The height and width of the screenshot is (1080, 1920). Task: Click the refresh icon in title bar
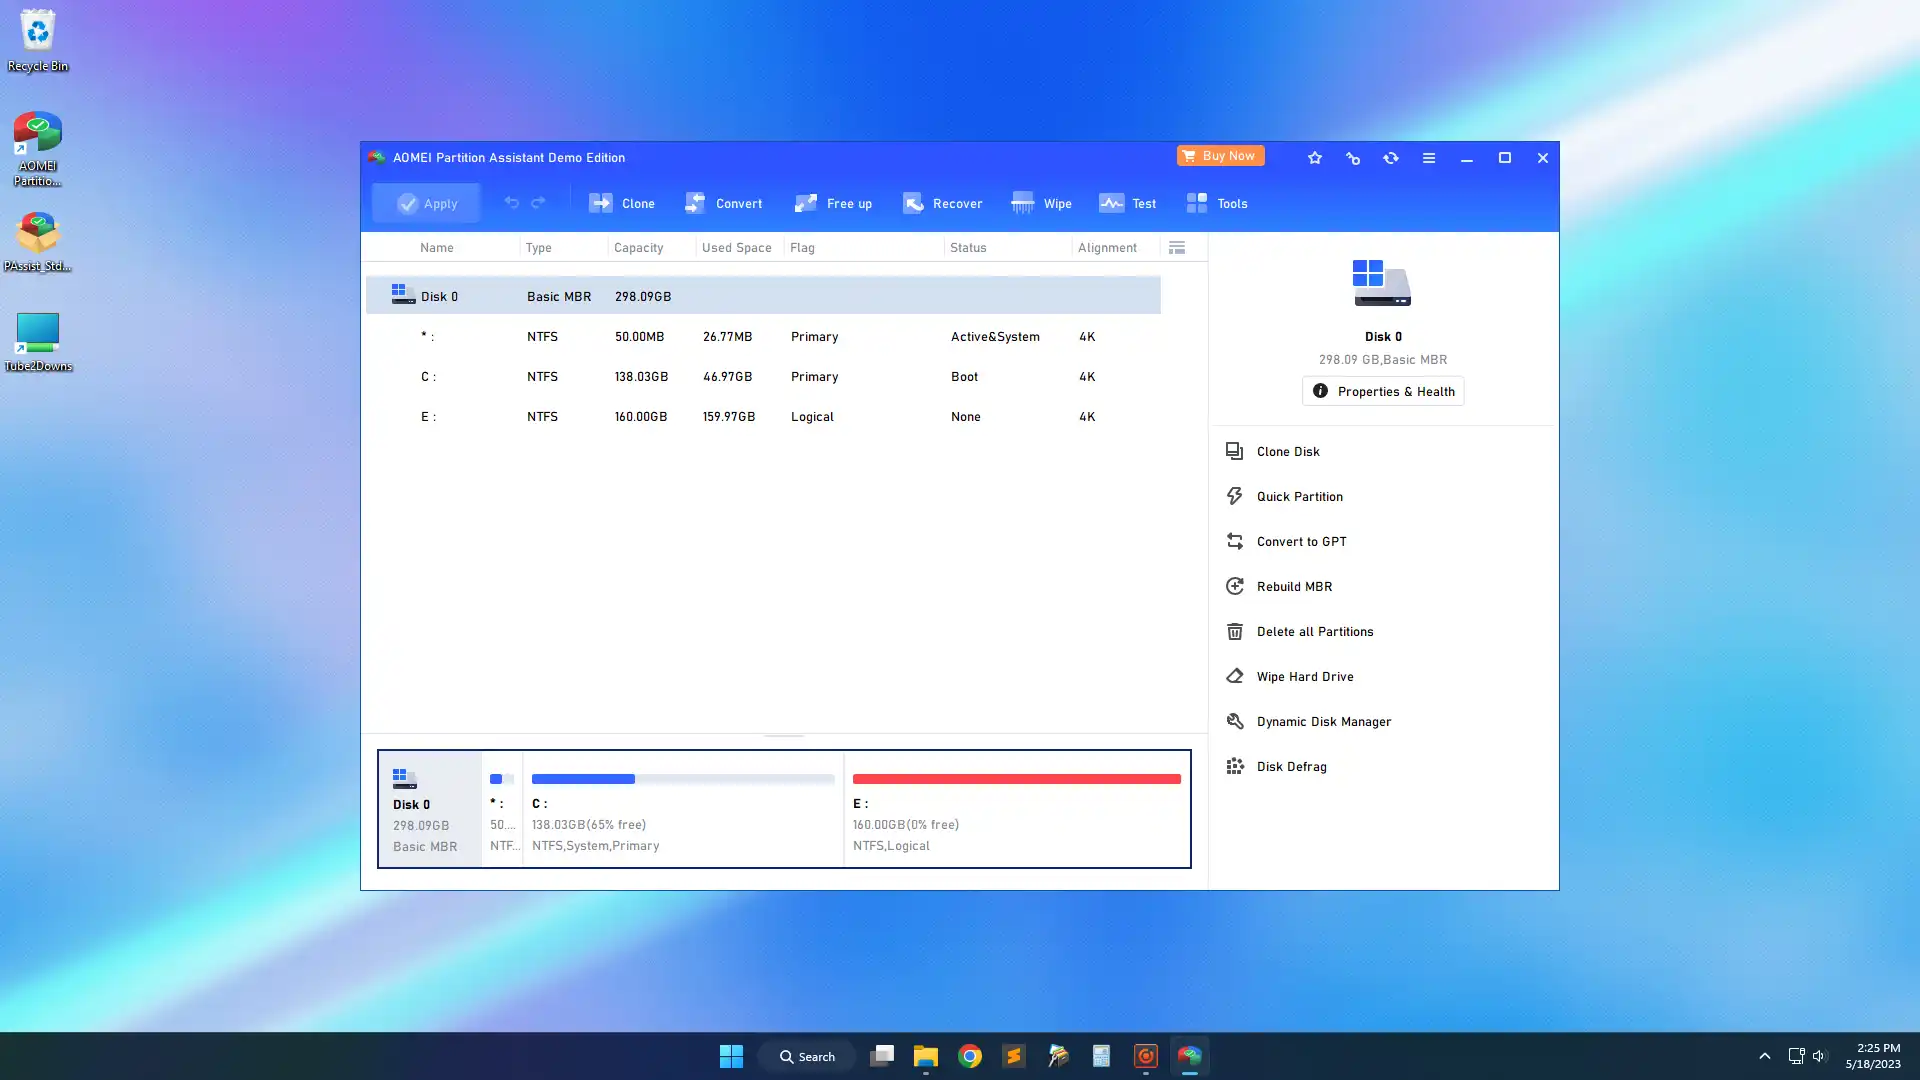point(1391,158)
